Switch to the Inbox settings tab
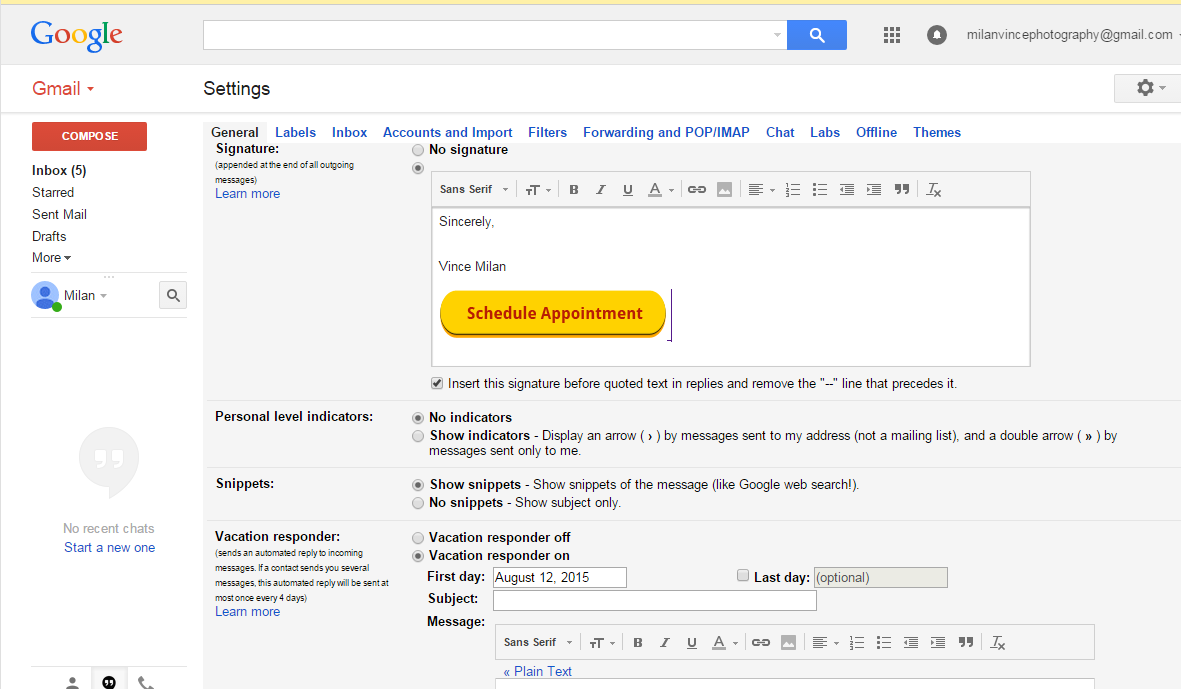The image size is (1181, 689). pyautogui.click(x=349, y=133)
